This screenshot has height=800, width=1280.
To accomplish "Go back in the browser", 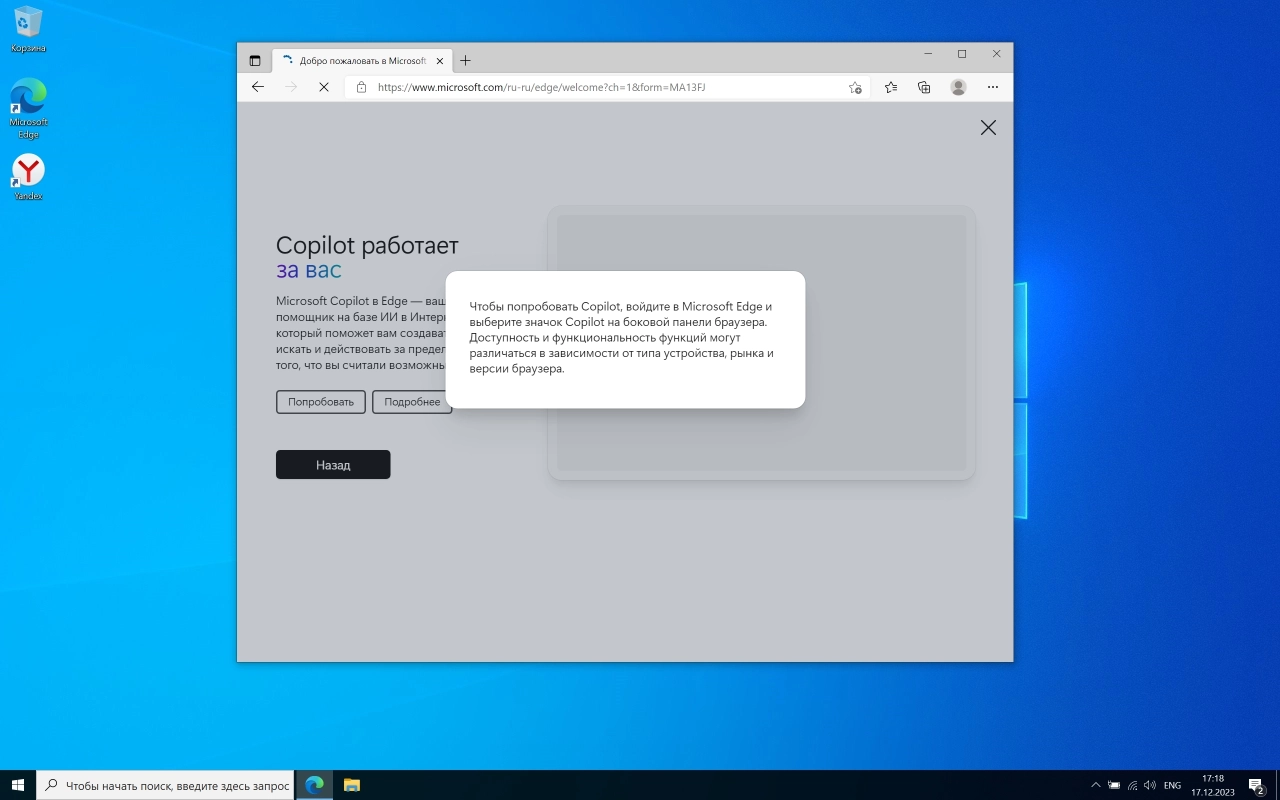I will click(258, 87).
